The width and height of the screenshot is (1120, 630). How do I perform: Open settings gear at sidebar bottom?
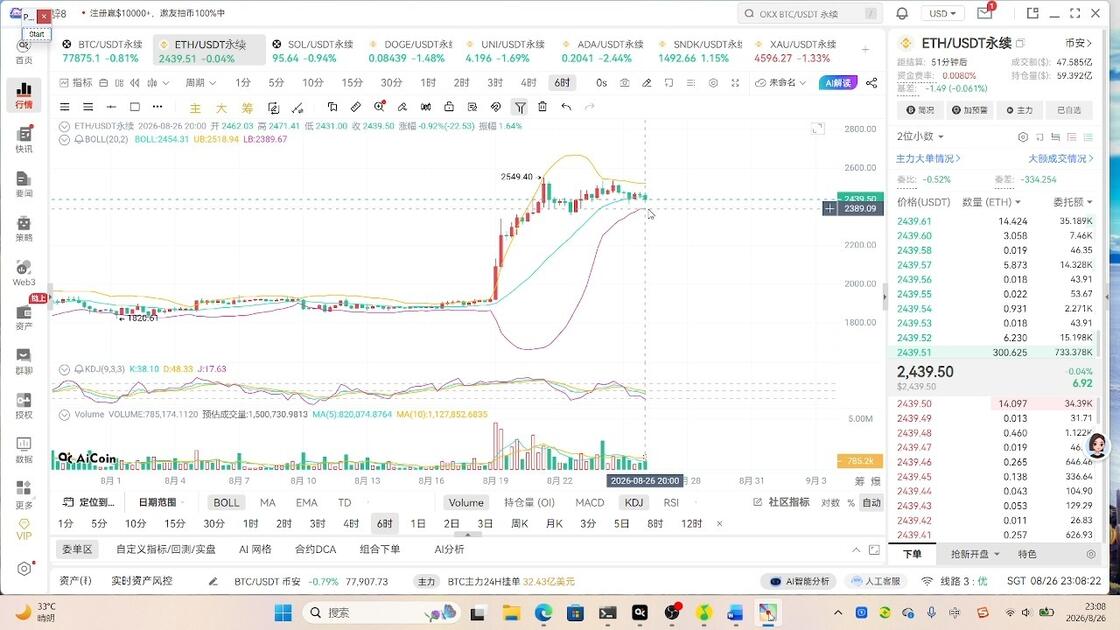coord(24,569)
